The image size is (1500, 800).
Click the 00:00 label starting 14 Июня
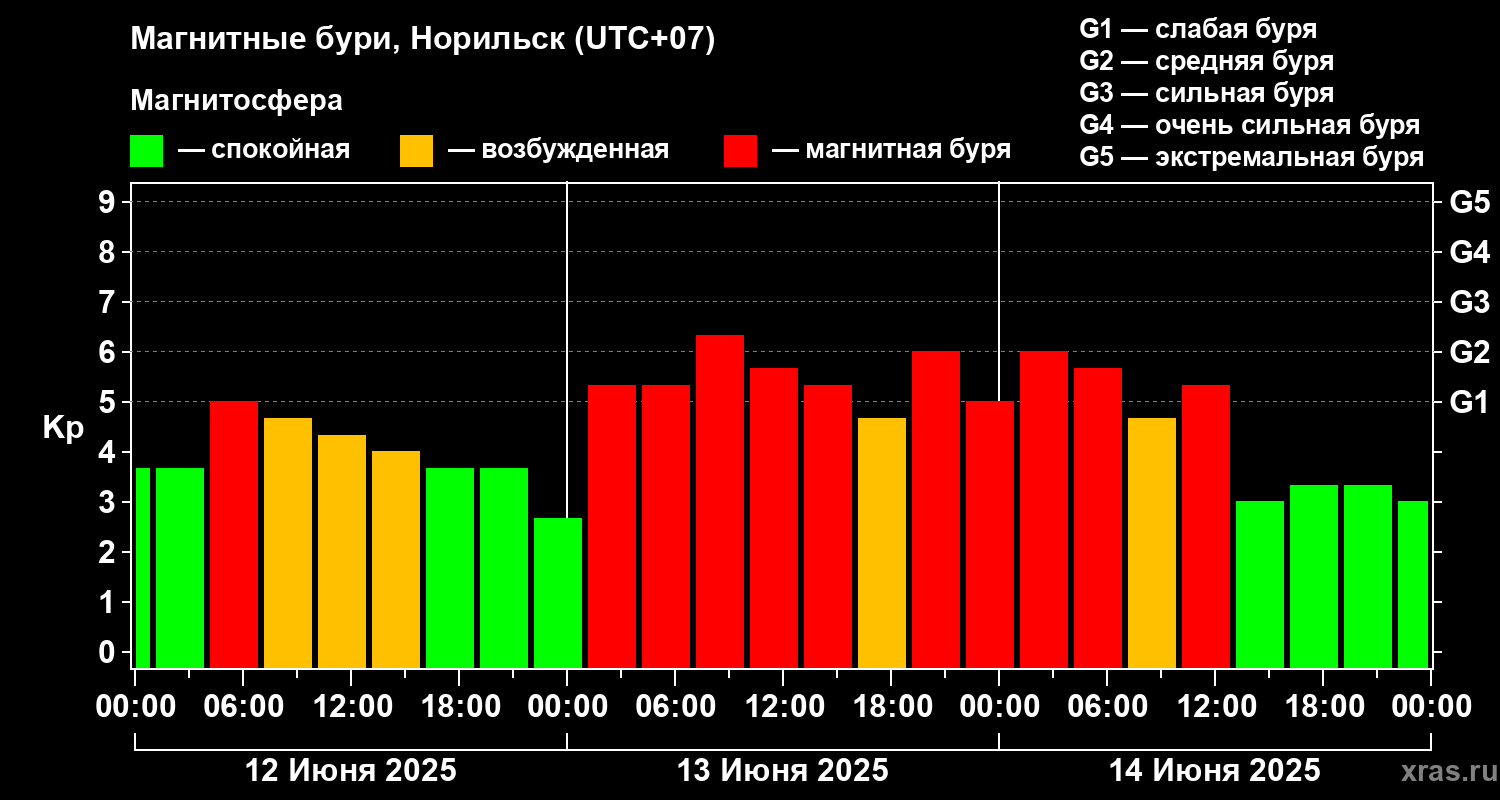pos(999,706)
